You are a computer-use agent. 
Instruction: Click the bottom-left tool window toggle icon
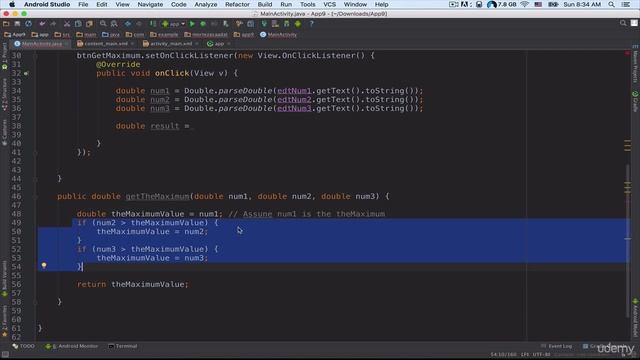point(5,354)
